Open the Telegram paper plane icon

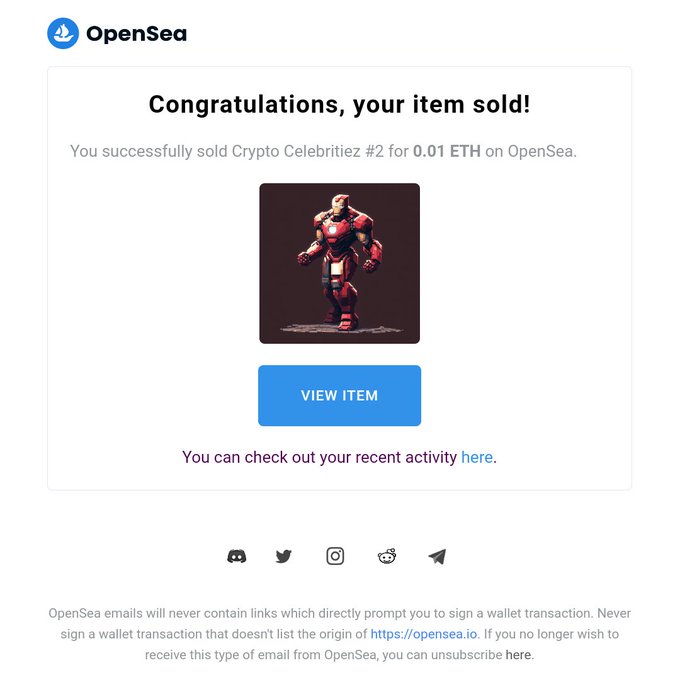point(437,556)
